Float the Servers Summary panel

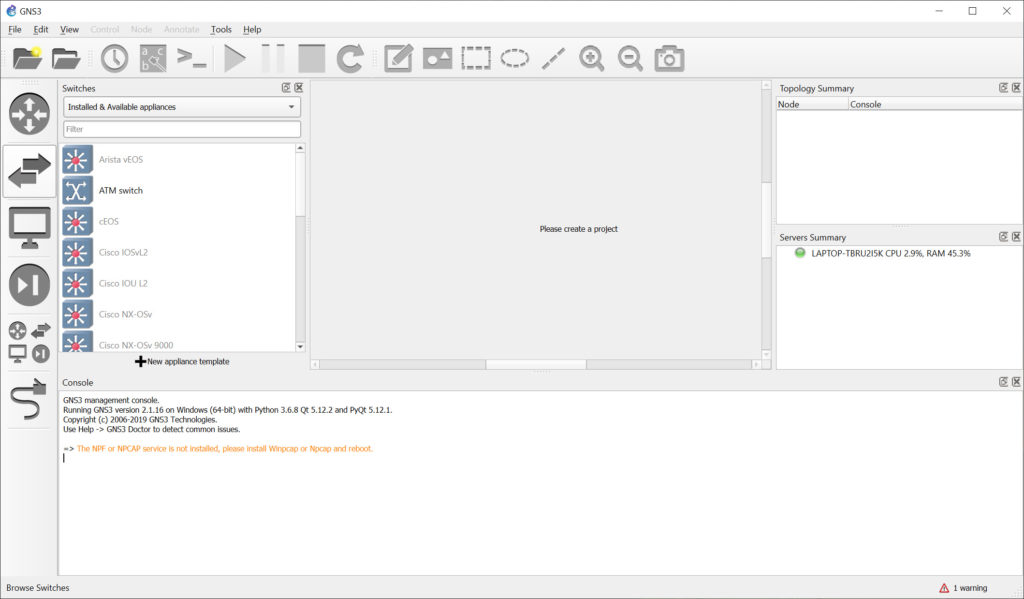[x=1004, y=236]
